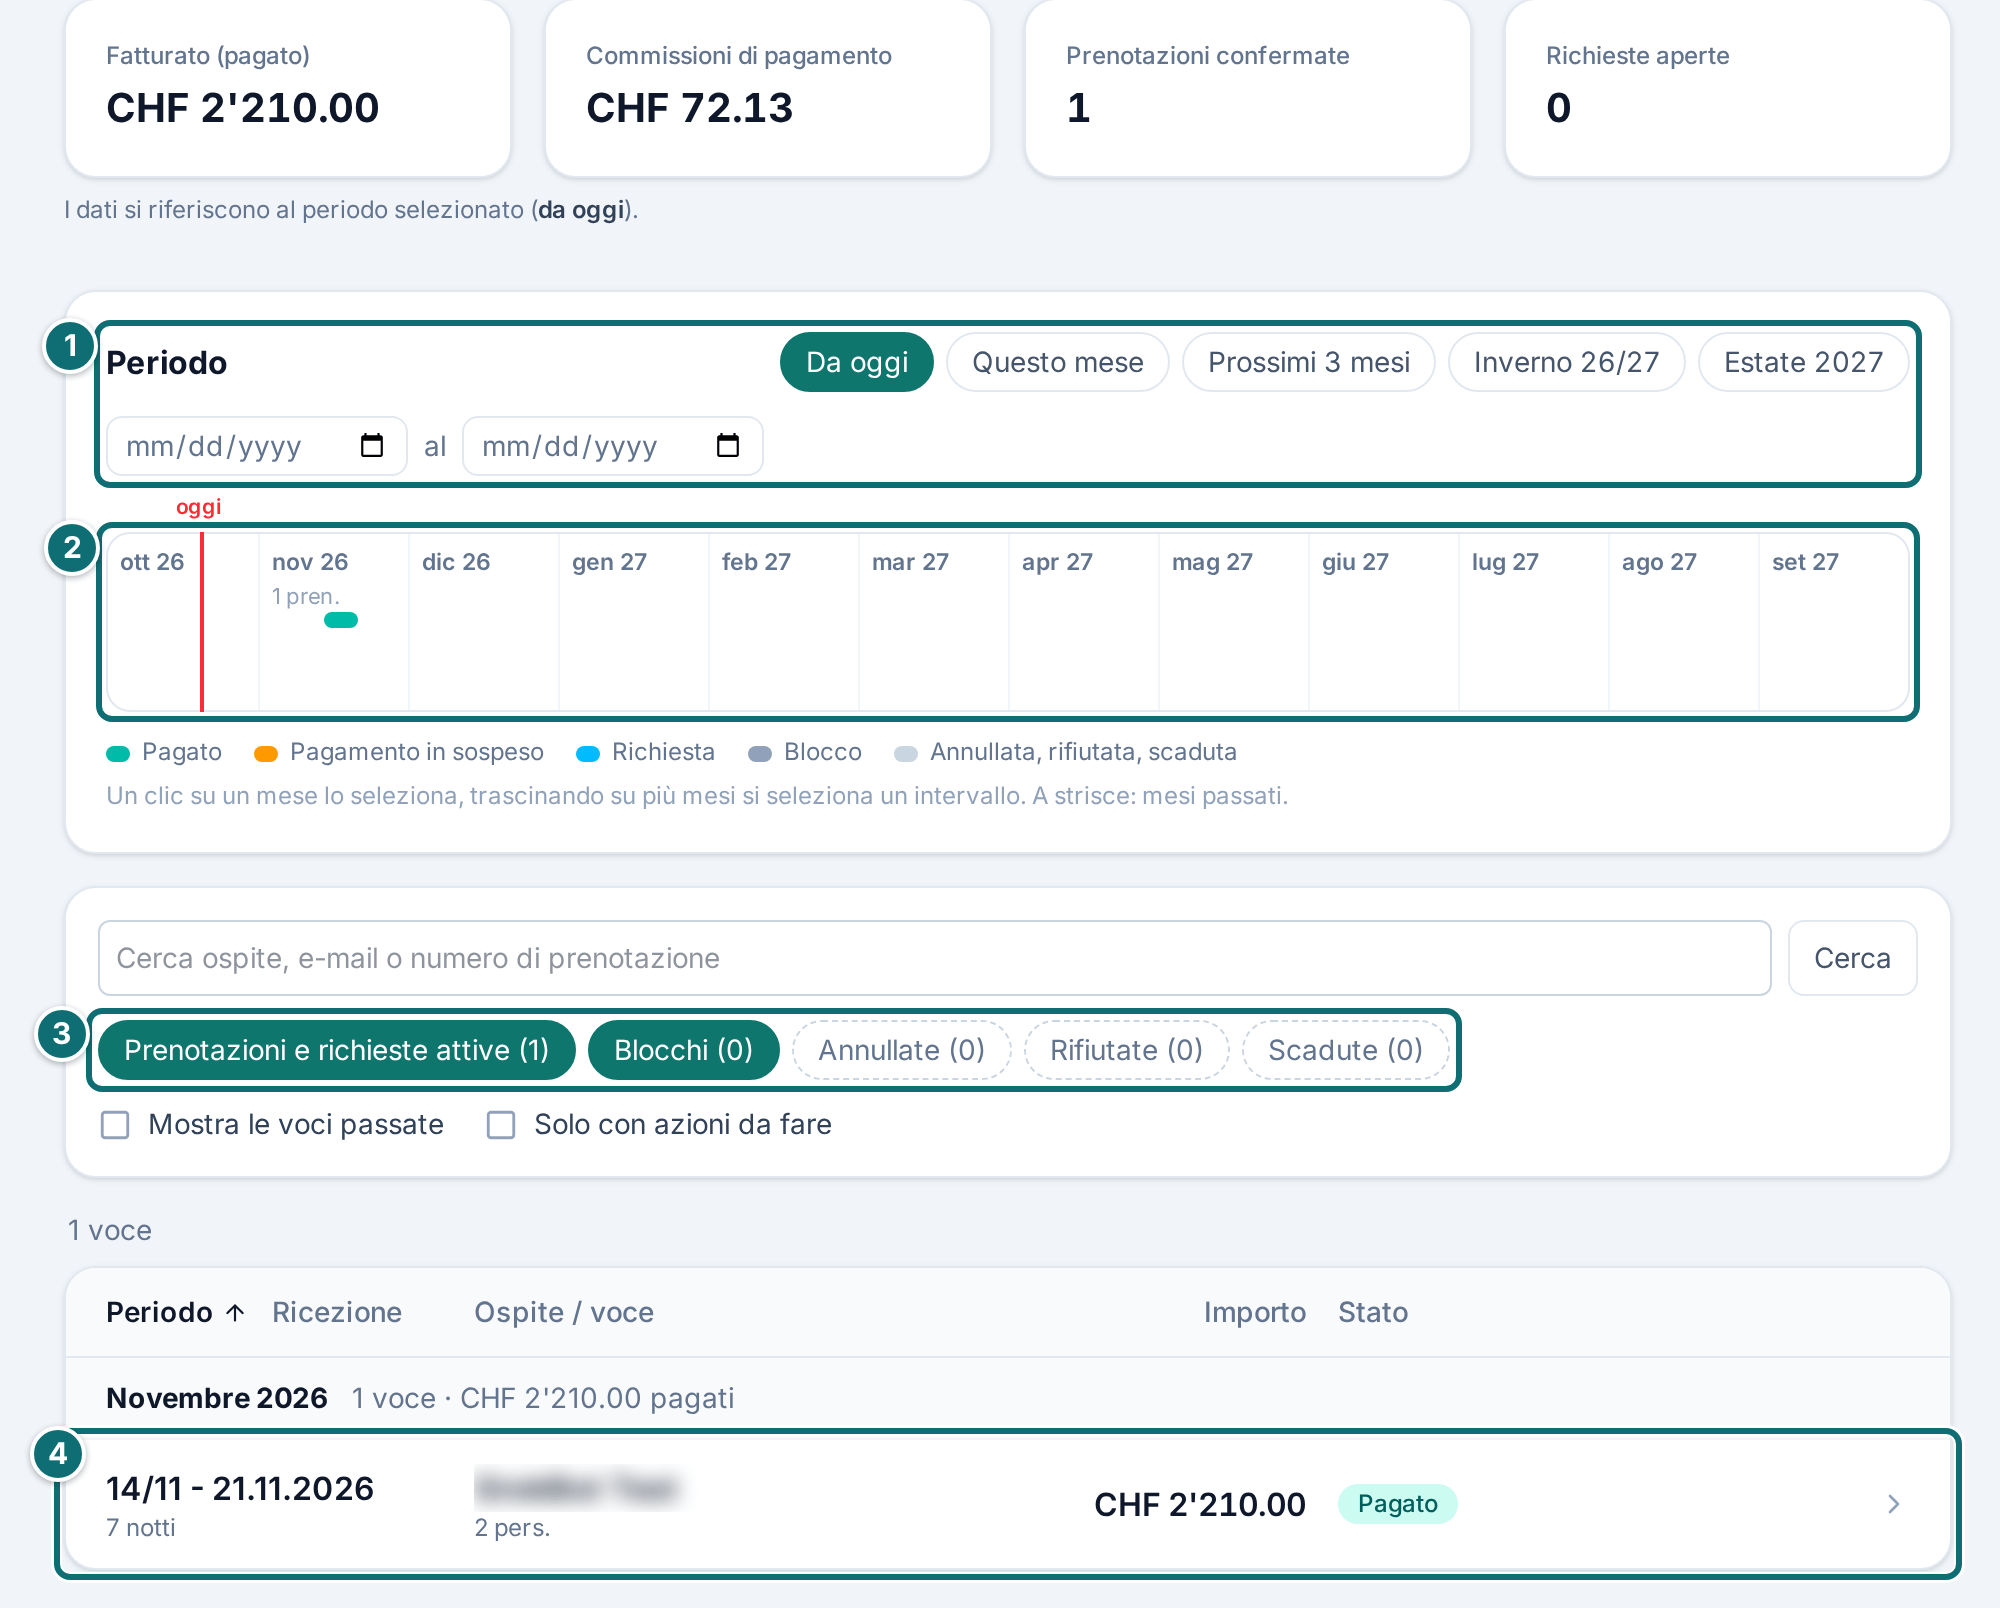Screen dimensions: 2000x1608
Task: Click the Pagato legend color dot
Action: tap(118, 753)
